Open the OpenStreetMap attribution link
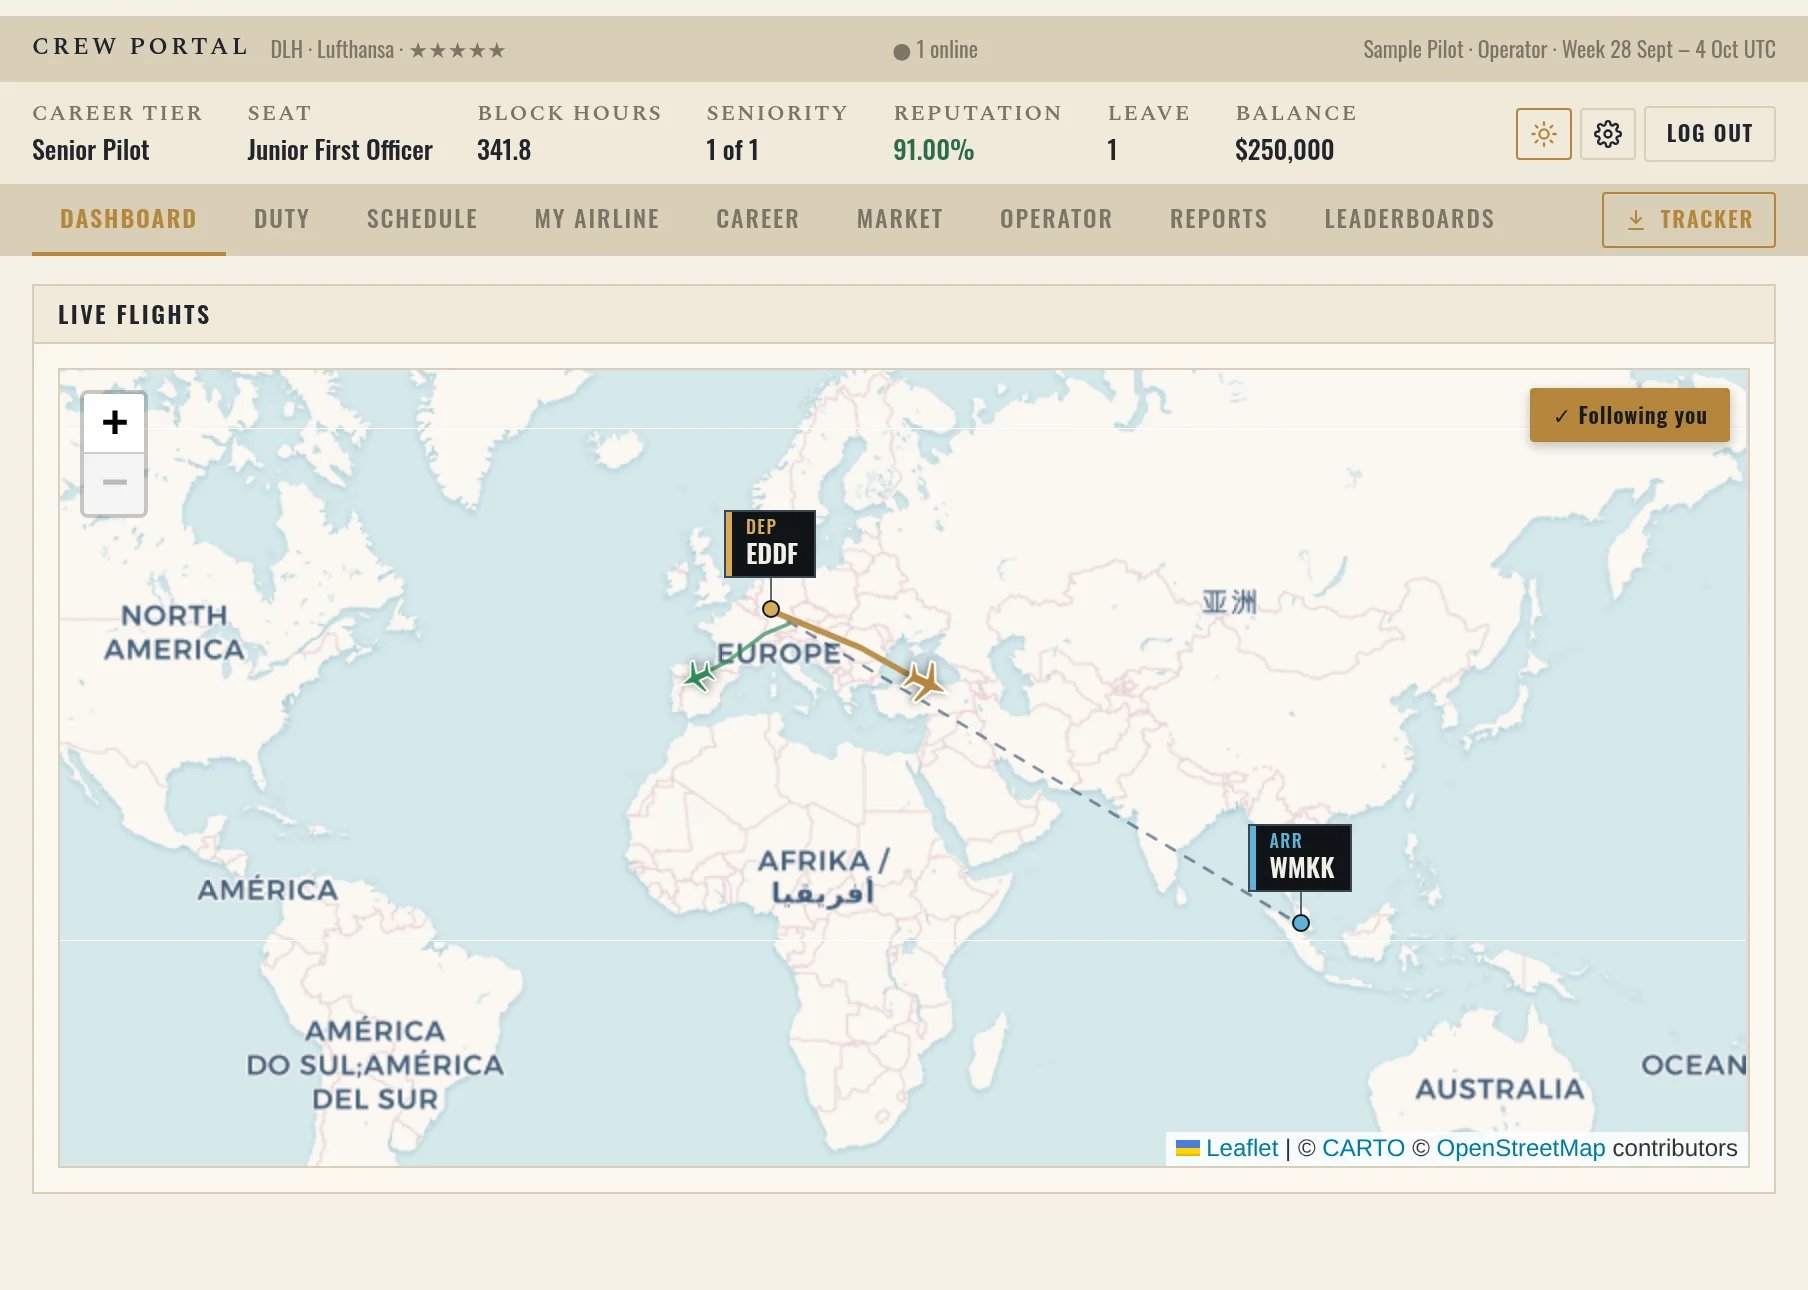1808x1290 pixels. tap(1521, 1148)
